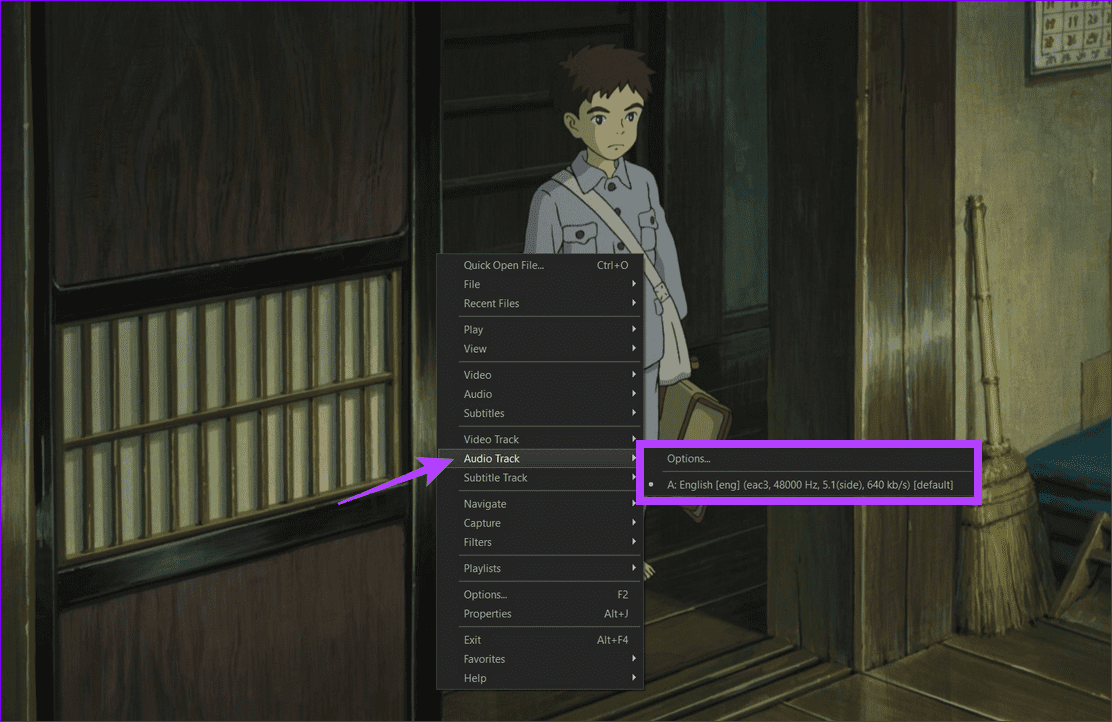
Task: Select the Audio Track menu entry
Action: 540,459
